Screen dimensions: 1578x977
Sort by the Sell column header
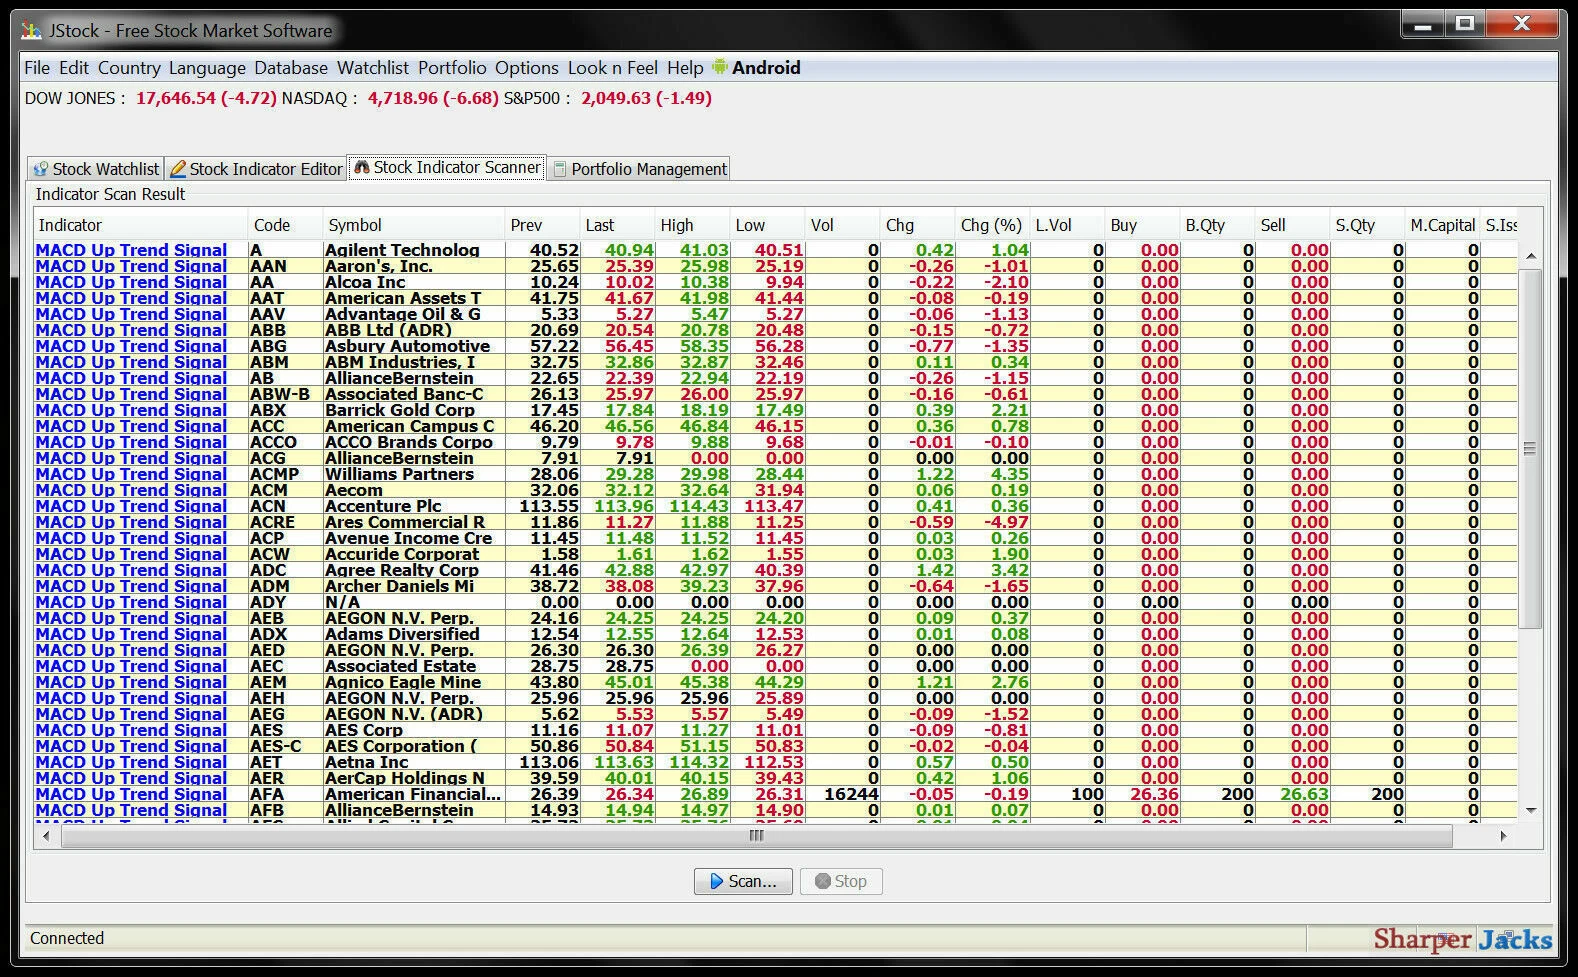pos(1293,225)
